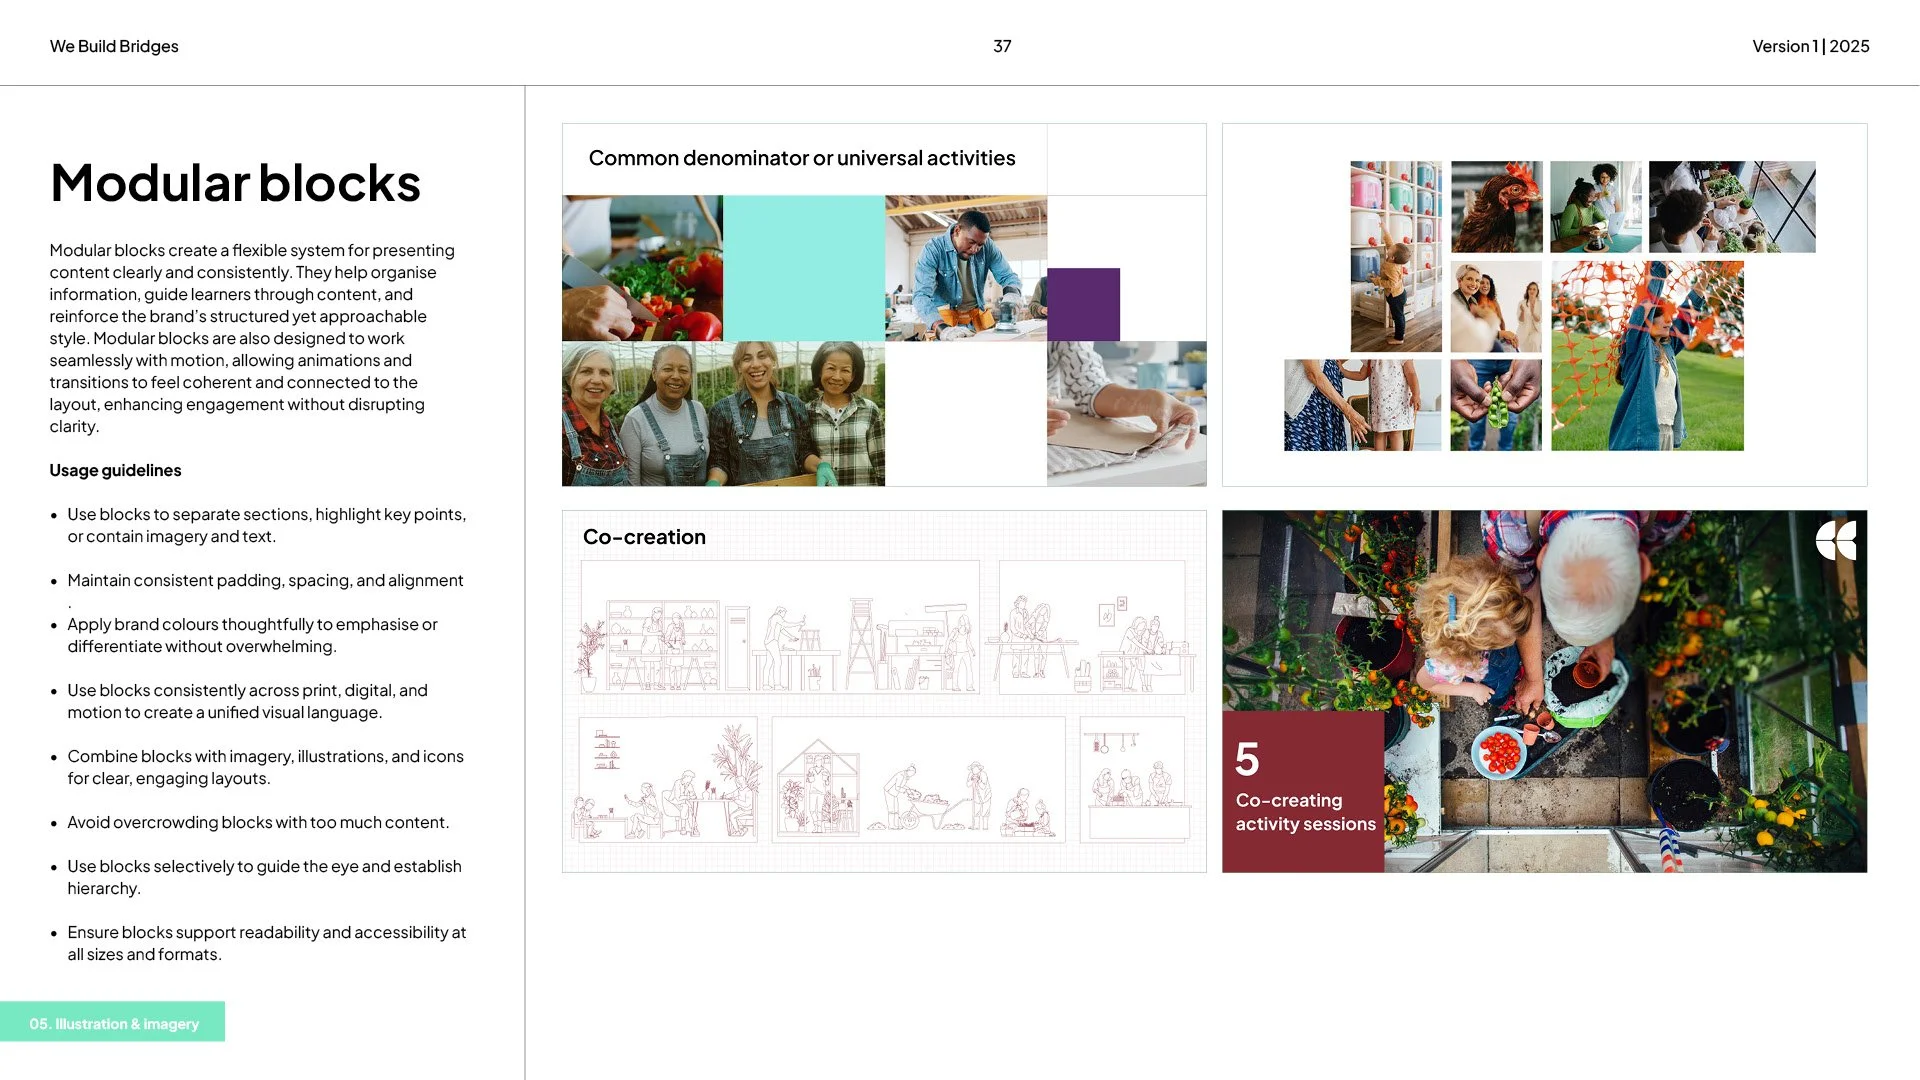The height and width of the screenshot is (1080, 1920).
Task: Select the purple color square
Action: click(1083, 304)
